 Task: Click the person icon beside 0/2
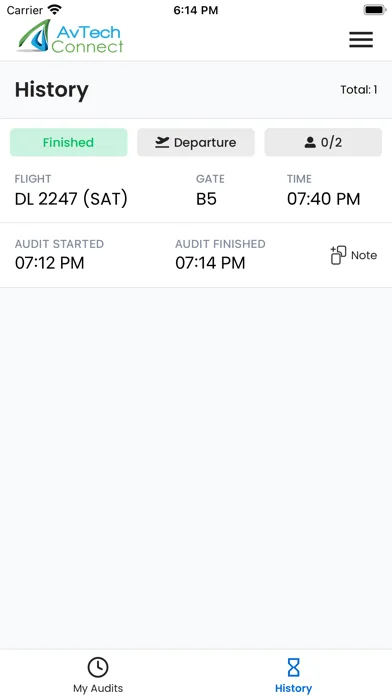click(x=310, y=142)
